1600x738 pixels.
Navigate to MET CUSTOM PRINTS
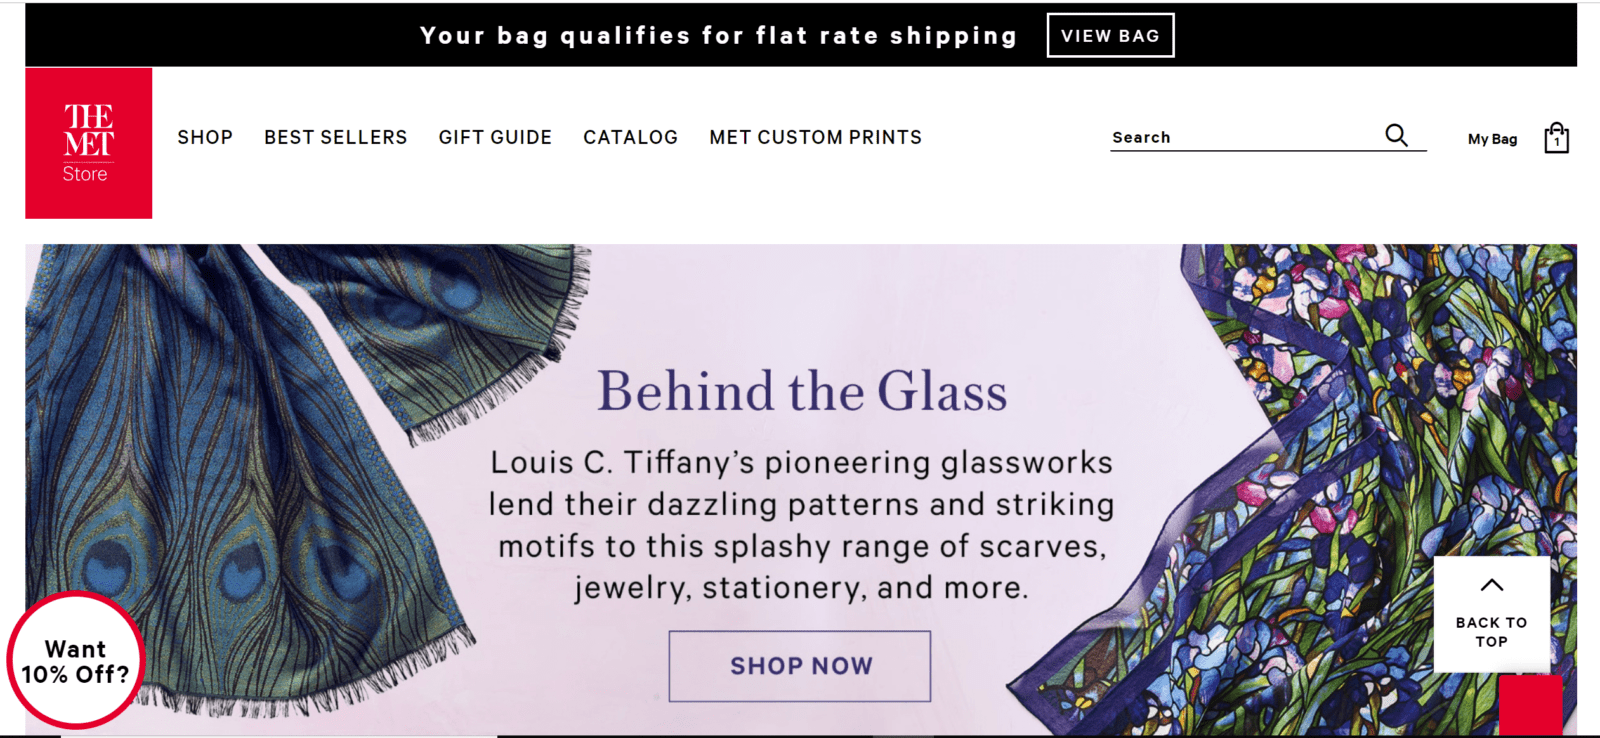(816, 137)
